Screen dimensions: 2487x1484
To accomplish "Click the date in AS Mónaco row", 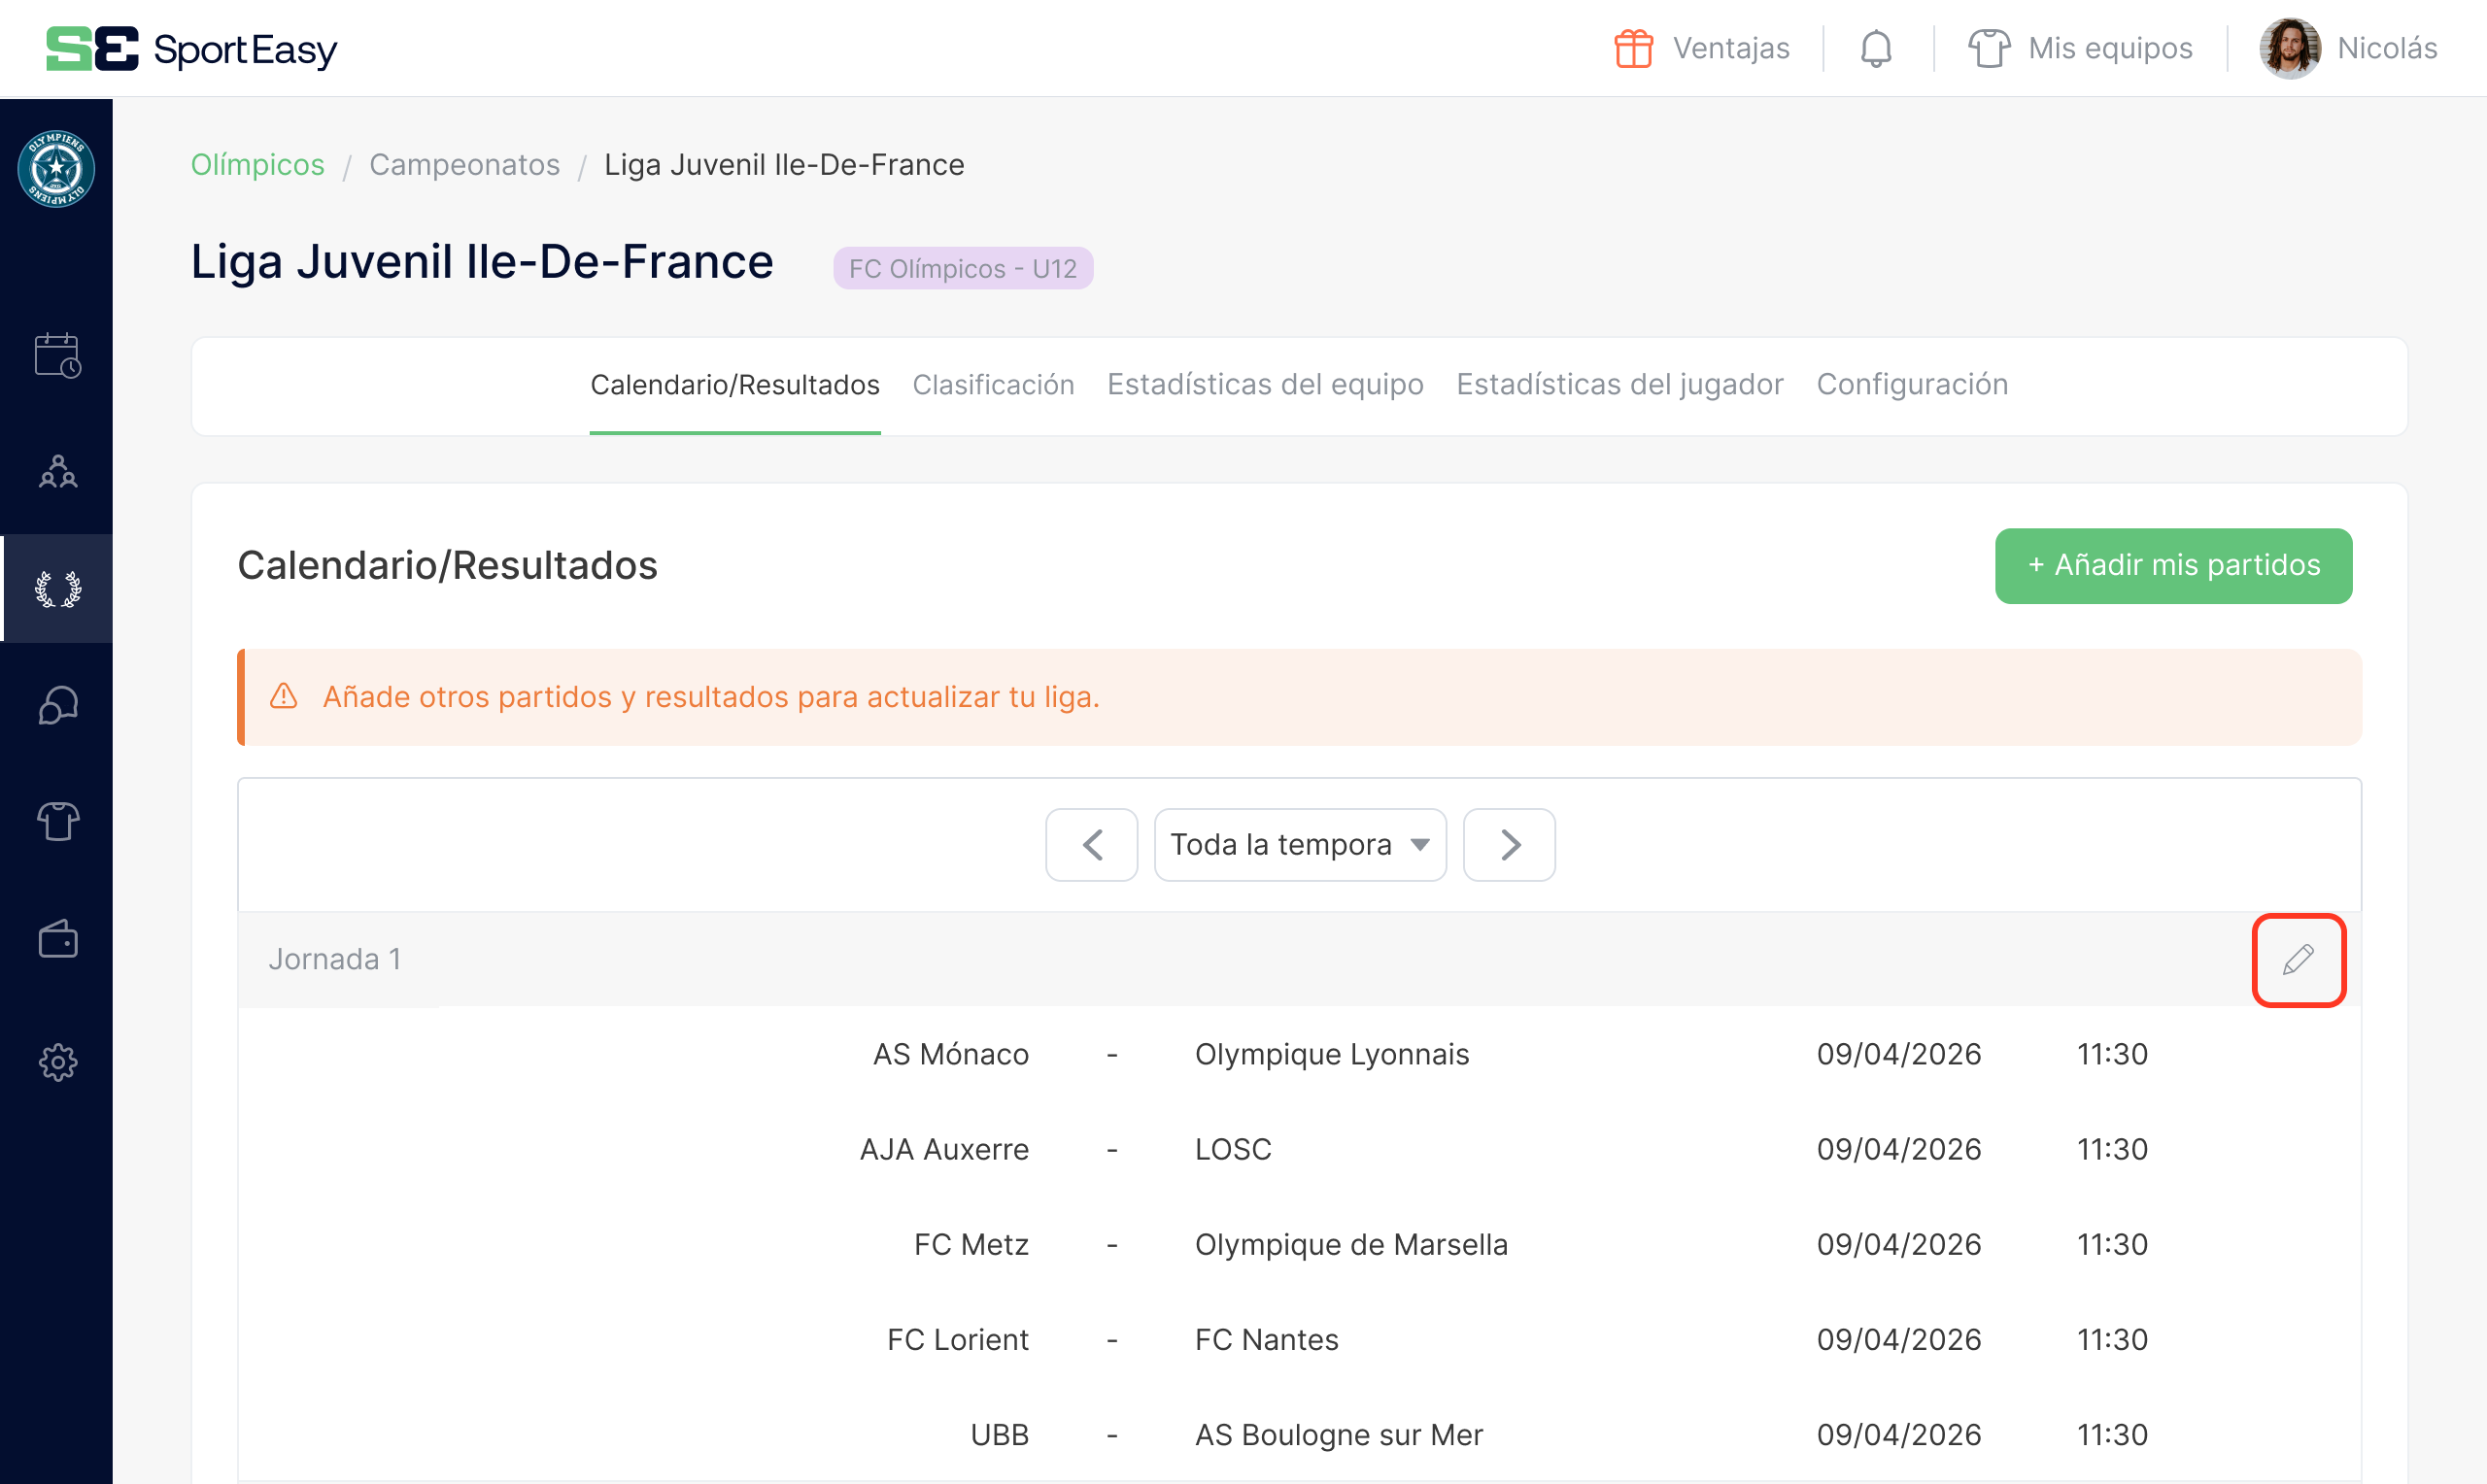I will (x=1898, y=1055).
